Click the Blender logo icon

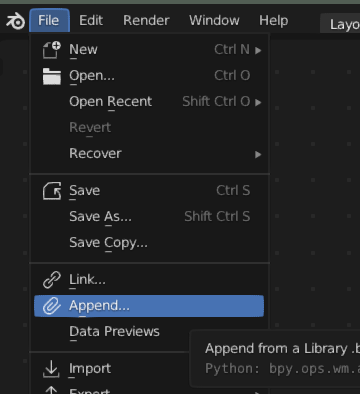click(x=15, y=21)
